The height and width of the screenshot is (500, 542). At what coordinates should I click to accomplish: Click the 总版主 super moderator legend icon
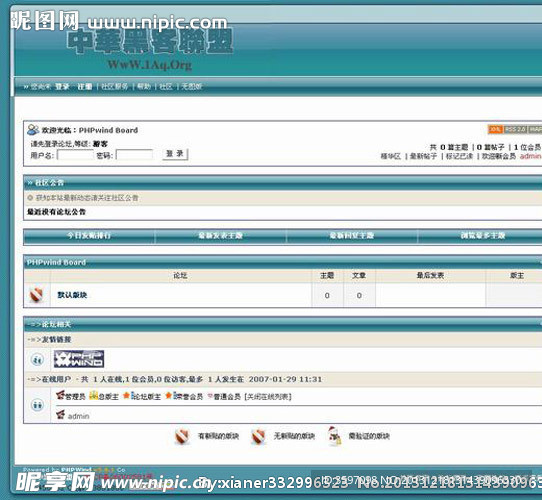coord(94,395)
